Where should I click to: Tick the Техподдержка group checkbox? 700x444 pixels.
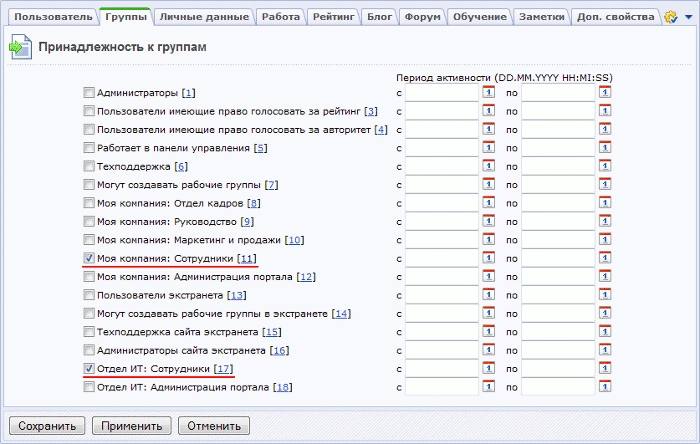[89, 166]
